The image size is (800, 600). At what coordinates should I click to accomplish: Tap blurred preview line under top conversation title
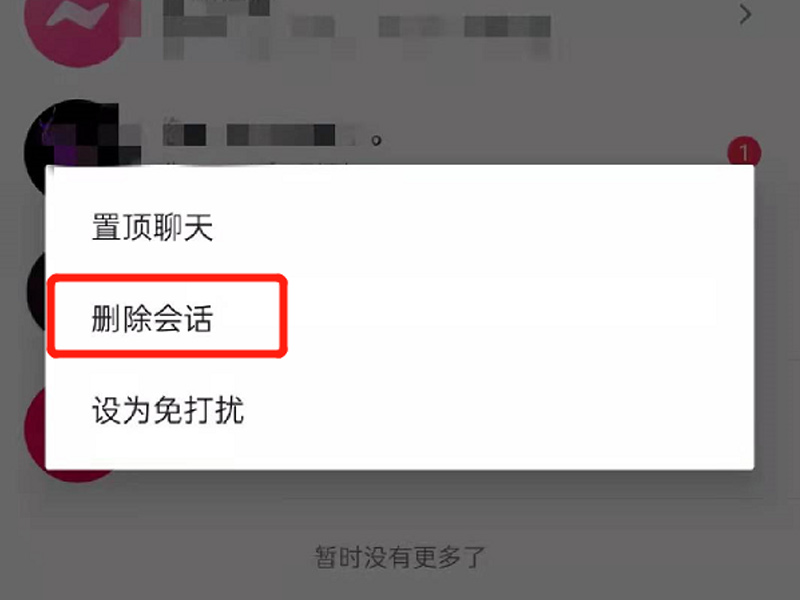[357, 48]
